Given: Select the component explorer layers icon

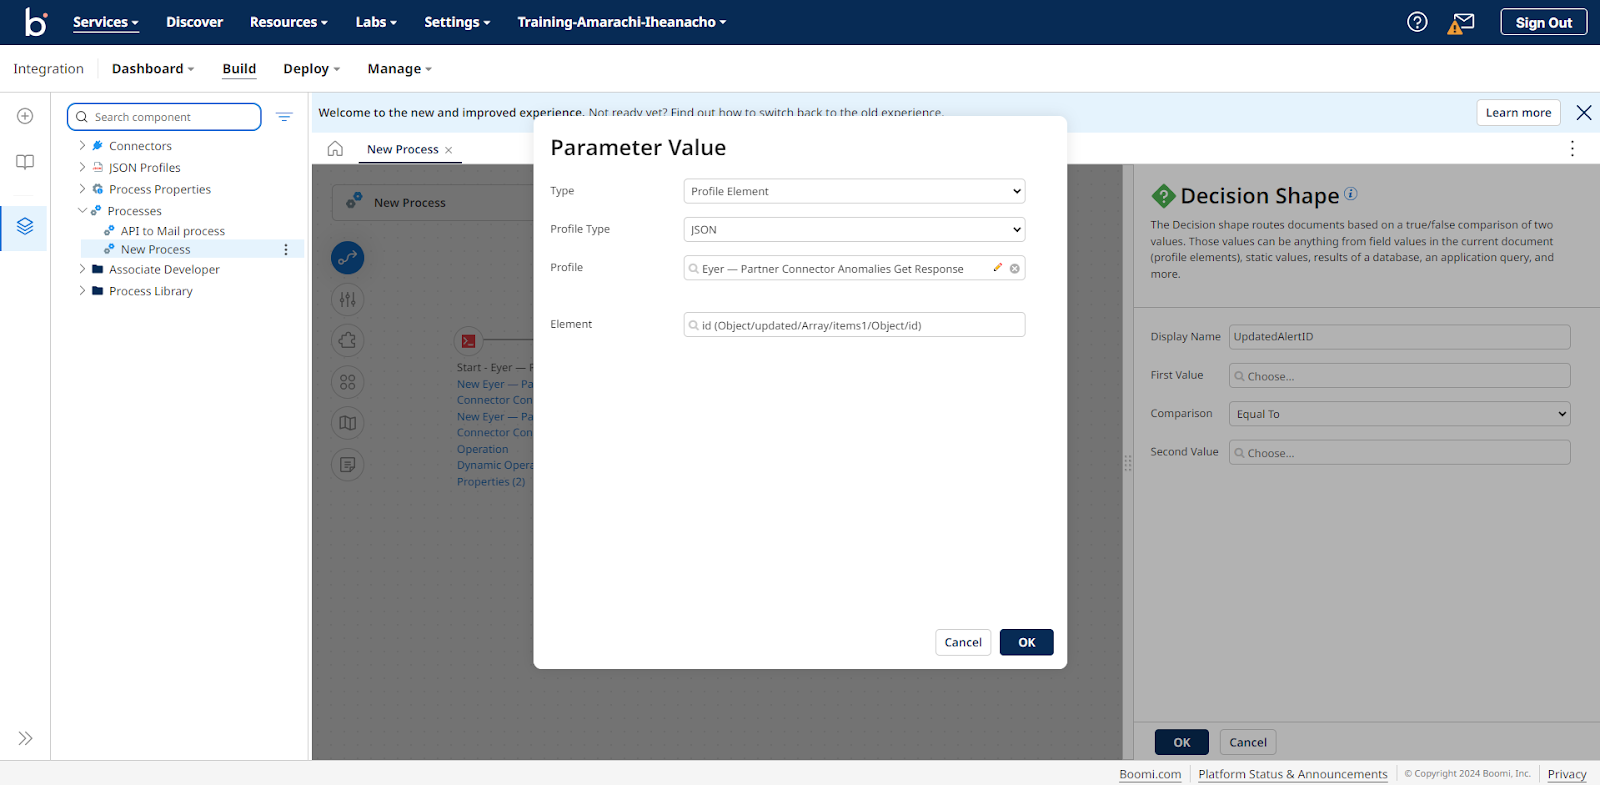Looking at the screenshot, I should (x=25, y=227).
